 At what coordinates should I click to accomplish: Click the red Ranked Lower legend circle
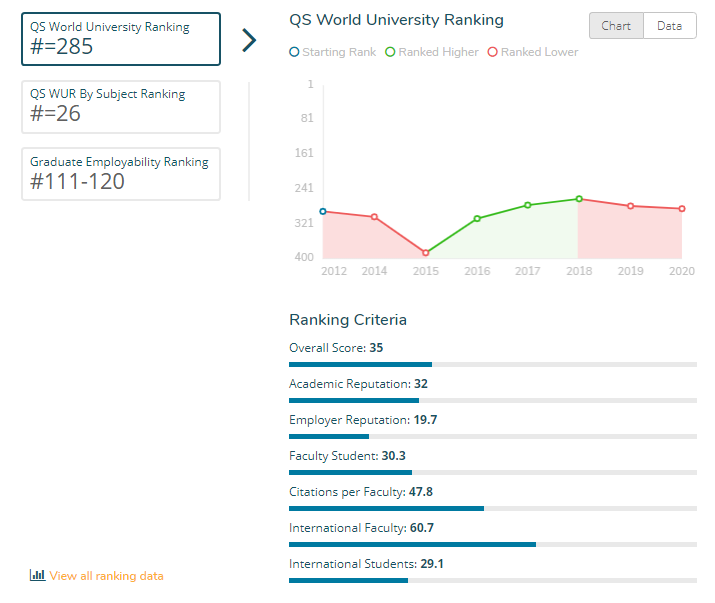tap(492, 52)
